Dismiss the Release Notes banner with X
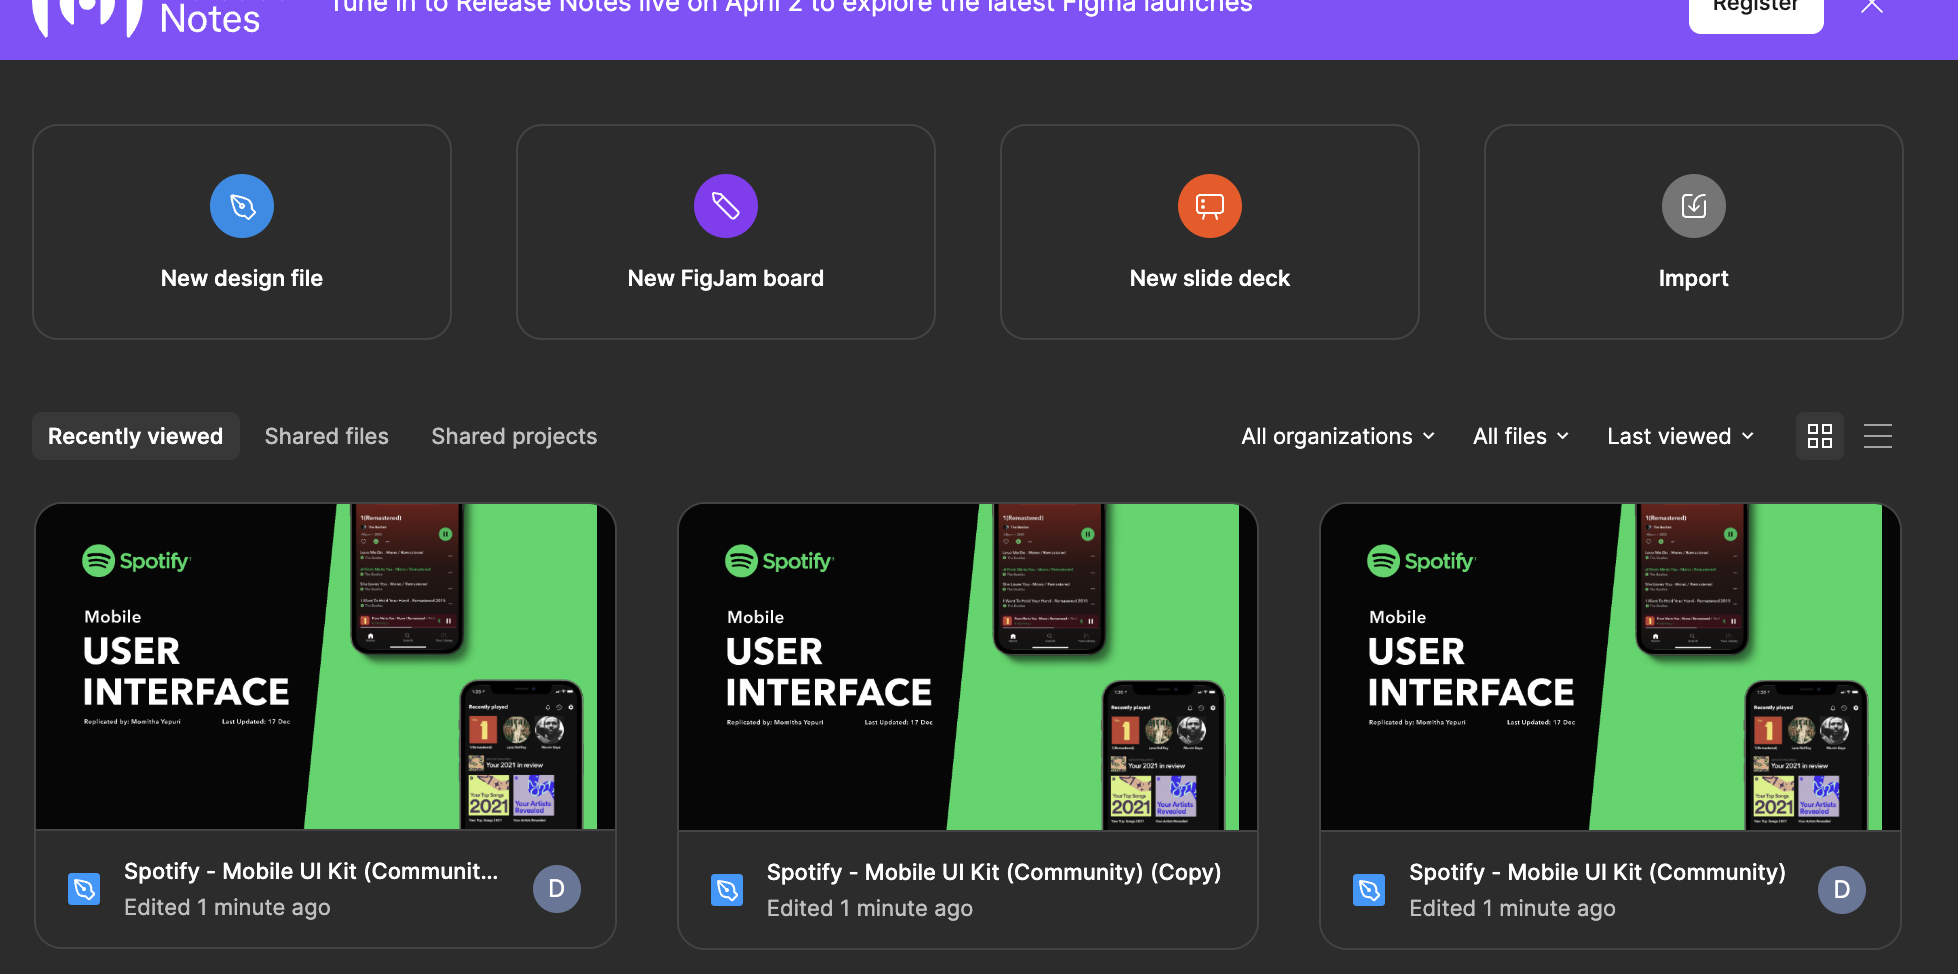The image size is (1958, 974). 1872,6
